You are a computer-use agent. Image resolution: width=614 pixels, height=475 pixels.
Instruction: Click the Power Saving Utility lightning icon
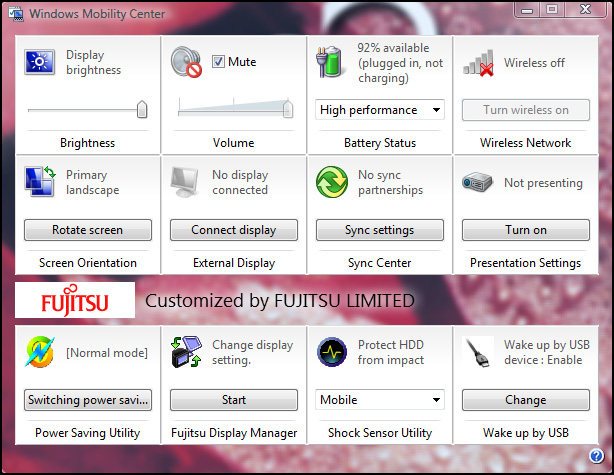(x=40, y=352)
